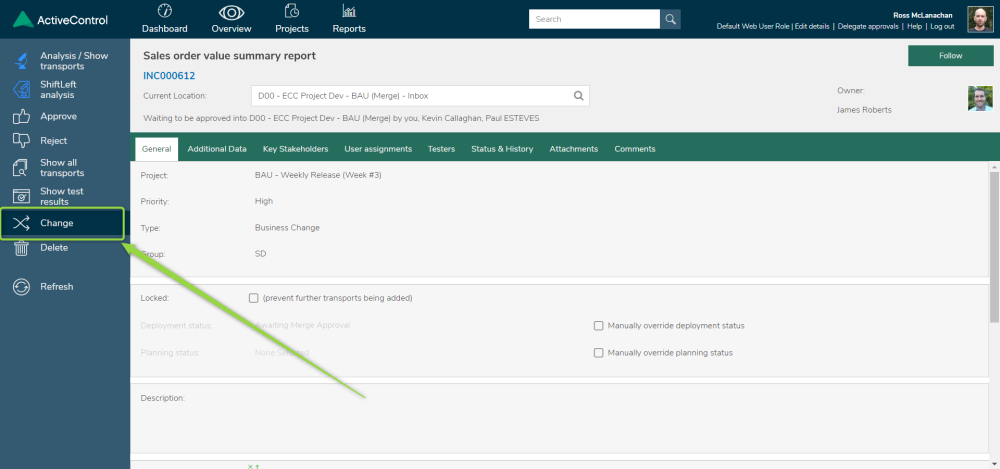Tick the Locked checkbox
The width and height of the screenshot is (1000, 469).
click(254, 298)
